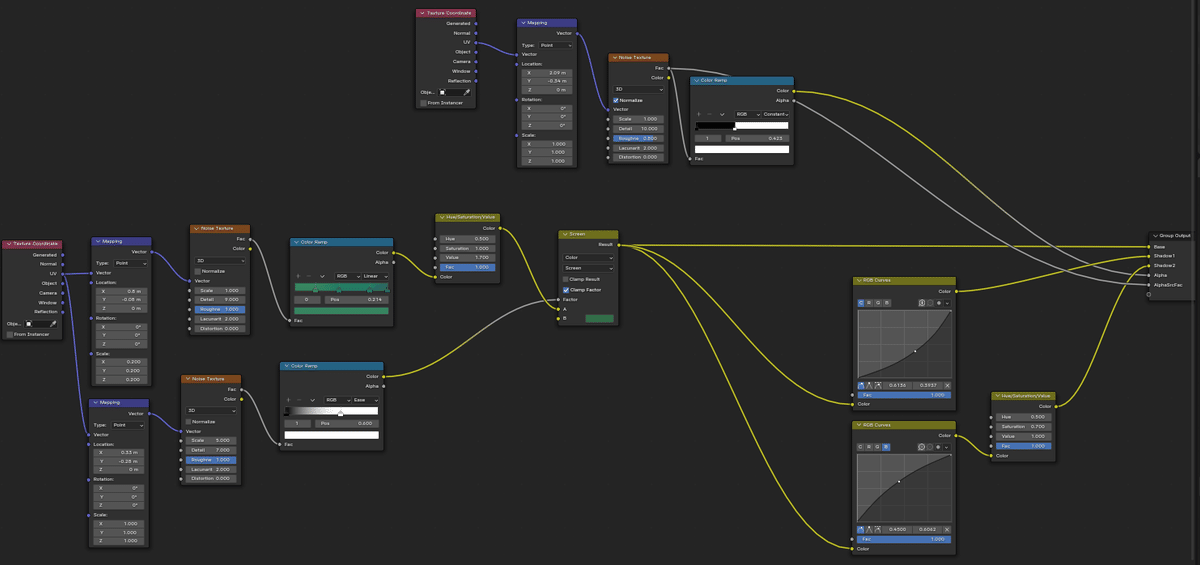The image size is (1200, 565).
Task: Adjust the Fac slider in the 0.6136 RGB Curves node
Action: click(904, 395)
